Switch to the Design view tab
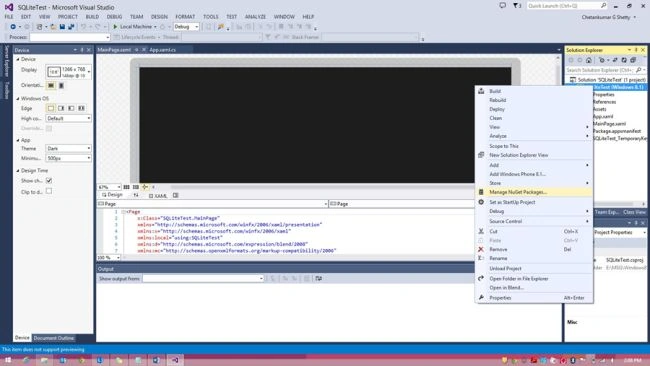This screenshot has width=650, height=366. [112, 195]
